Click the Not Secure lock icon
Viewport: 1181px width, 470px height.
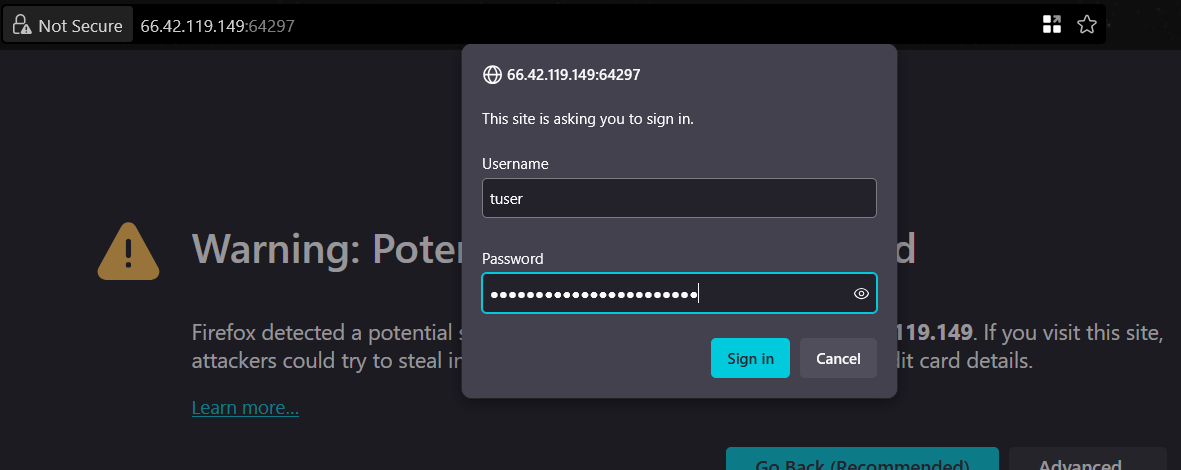click(x=21, y=26)
